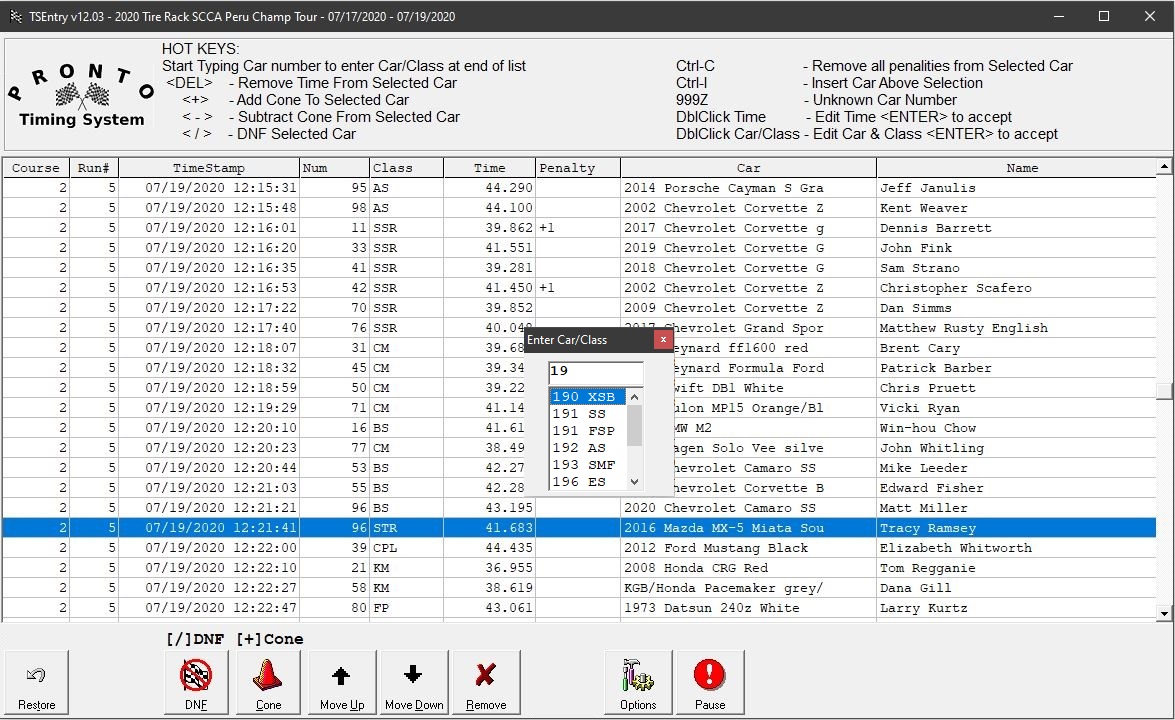Viewport: 1175px width, 720px height.
Task: Click Dana Gill's name cell
Action: point(1015,587)
